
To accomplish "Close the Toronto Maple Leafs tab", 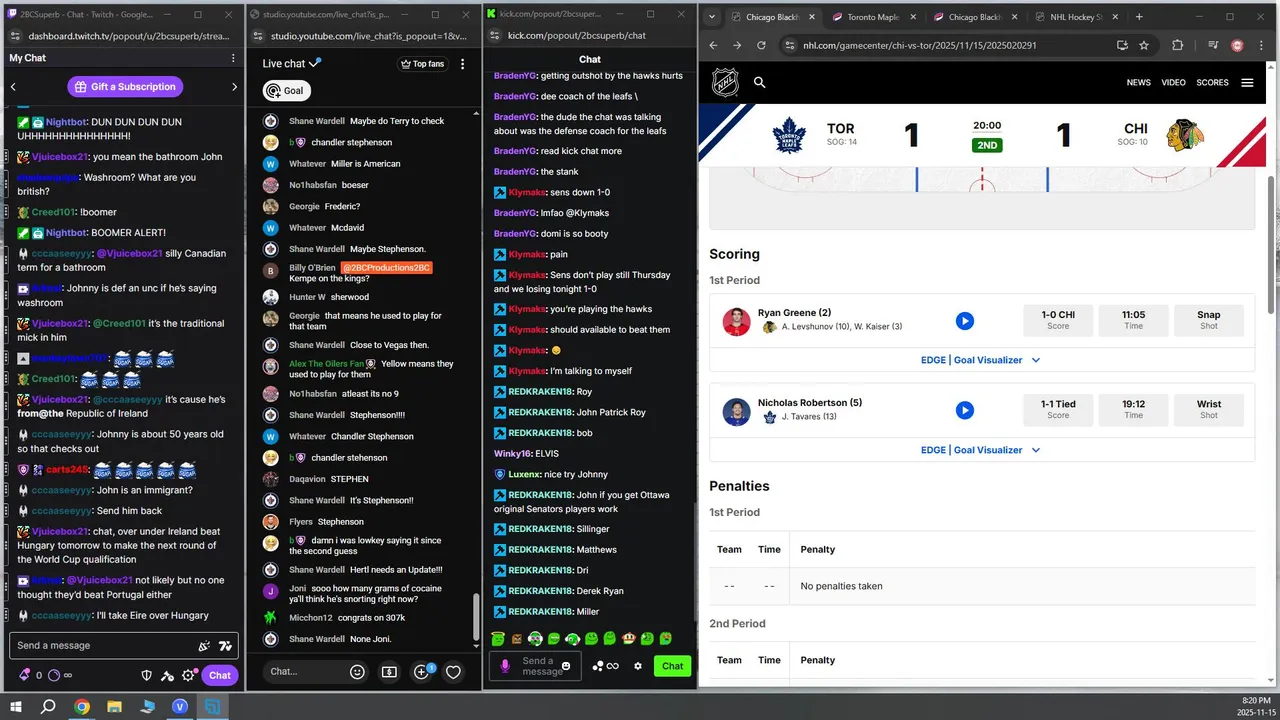I will (x=914, y=17).
